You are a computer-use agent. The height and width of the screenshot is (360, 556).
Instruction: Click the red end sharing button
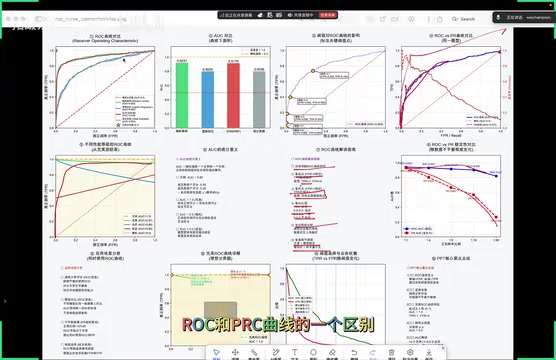(x=327, y=15)
